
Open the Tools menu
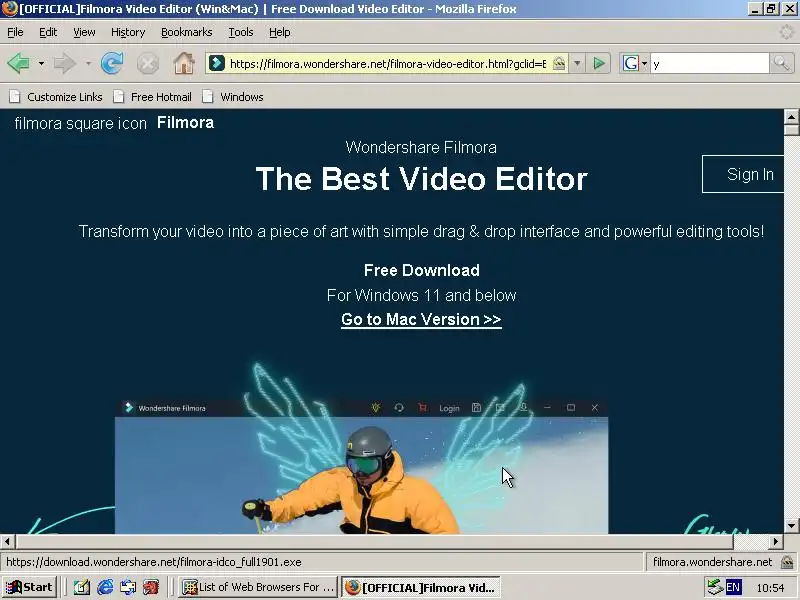[x=241, y=32]
